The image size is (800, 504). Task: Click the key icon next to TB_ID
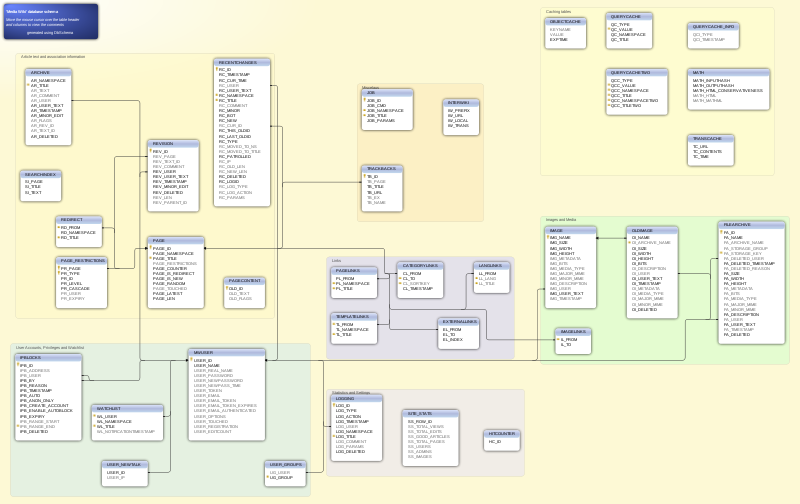[365, 177]
